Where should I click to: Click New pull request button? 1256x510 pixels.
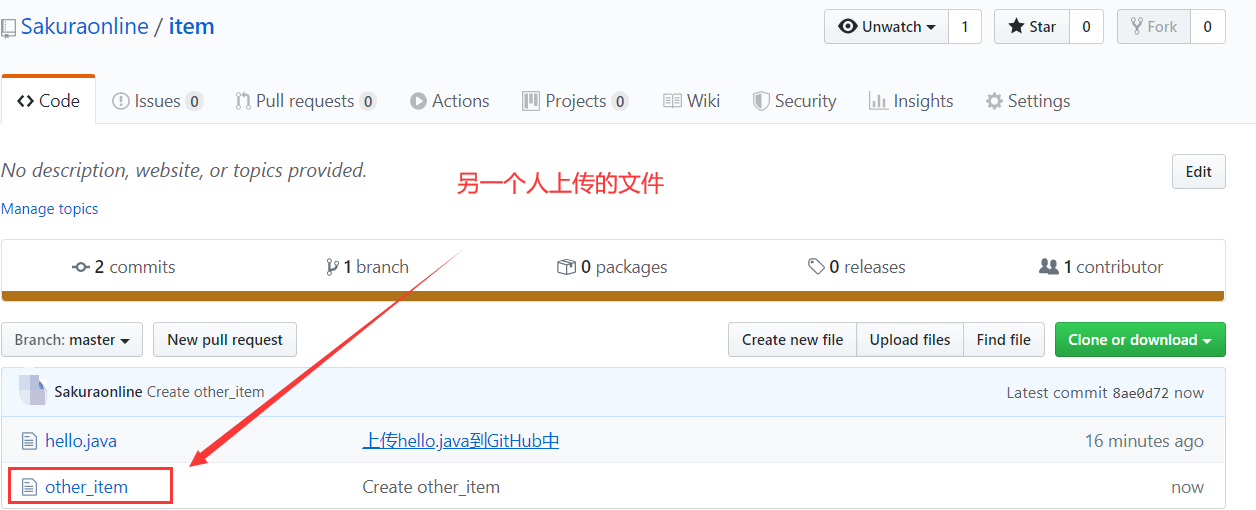click(225, 340)
